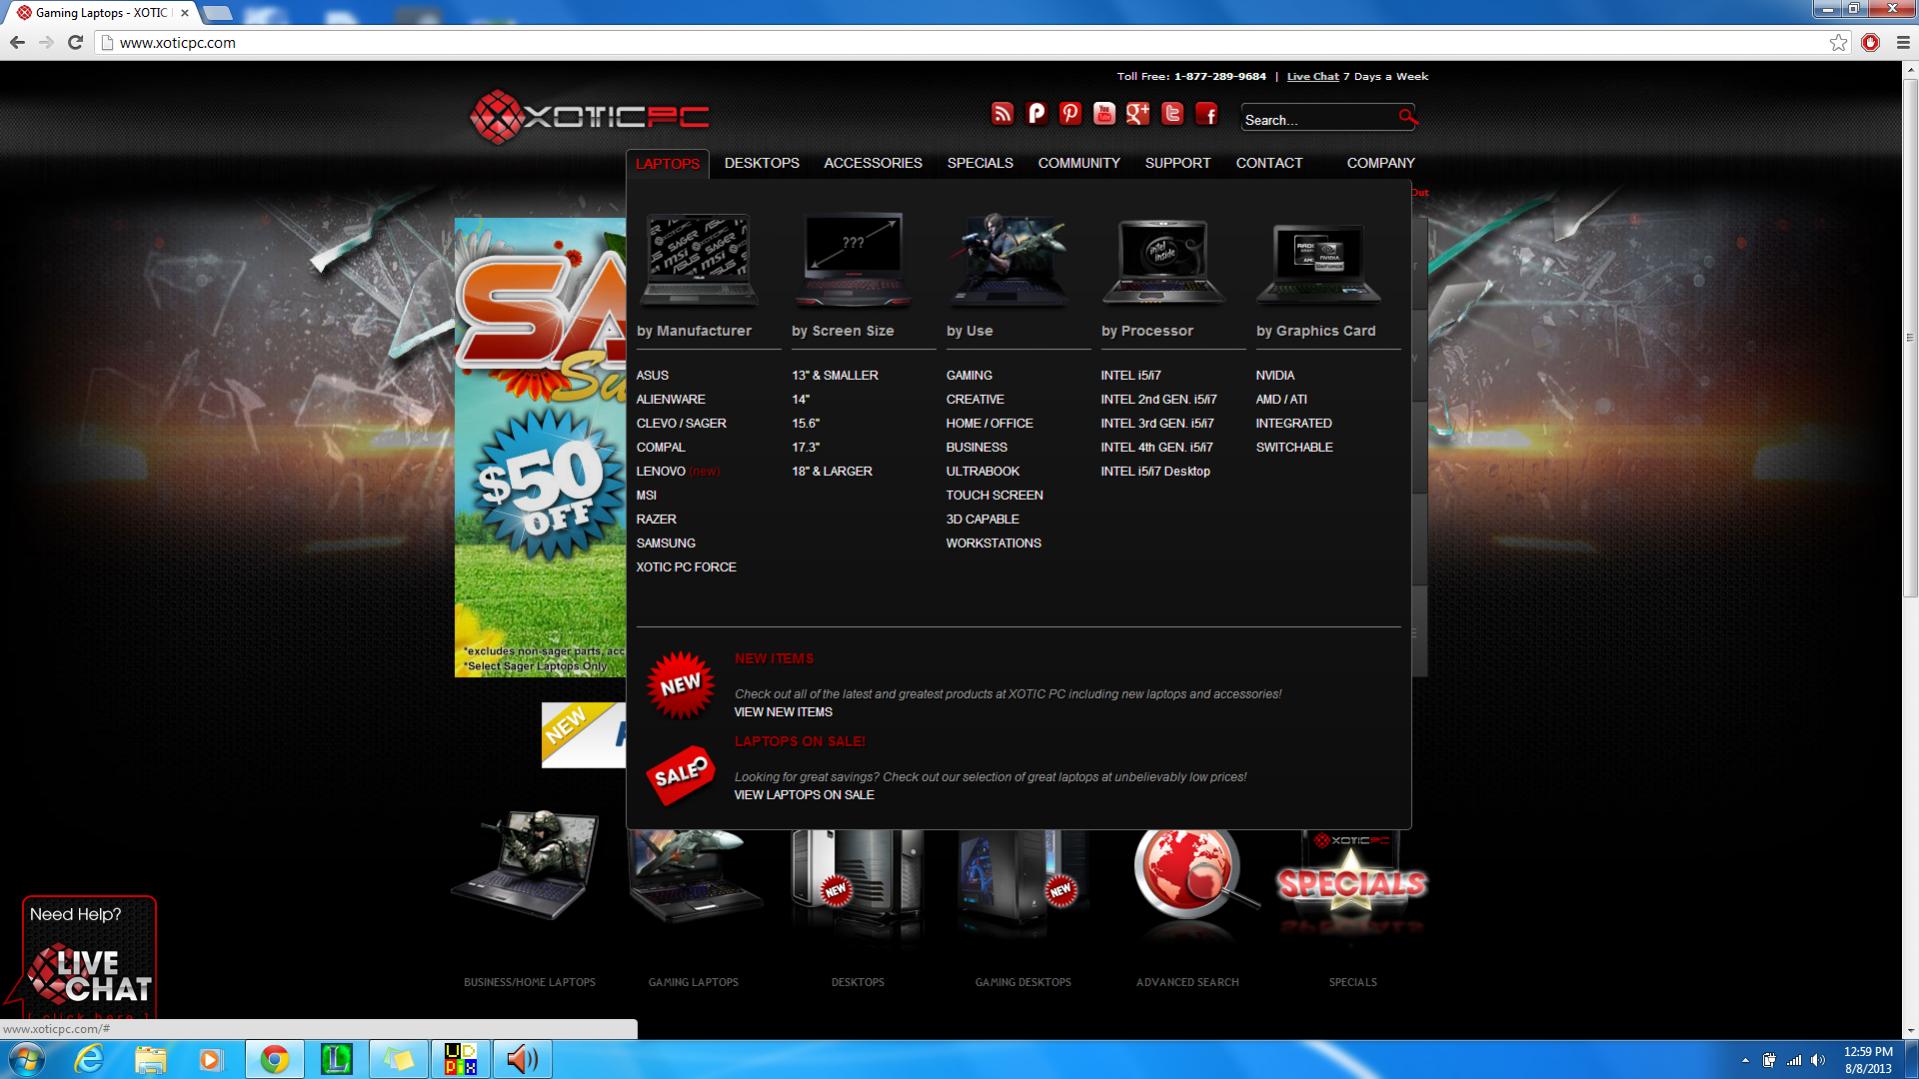The height and width of the screenshot is (1079, 1919).
Task: Select NVIDIA under by Graphics Card
Action: [x=1275, y=375]
